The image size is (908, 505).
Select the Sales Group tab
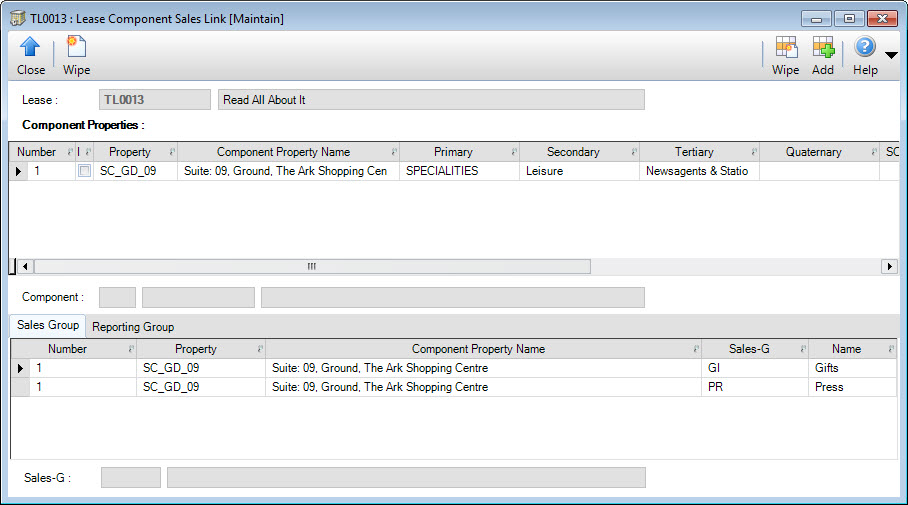click(x=48, y=325)
